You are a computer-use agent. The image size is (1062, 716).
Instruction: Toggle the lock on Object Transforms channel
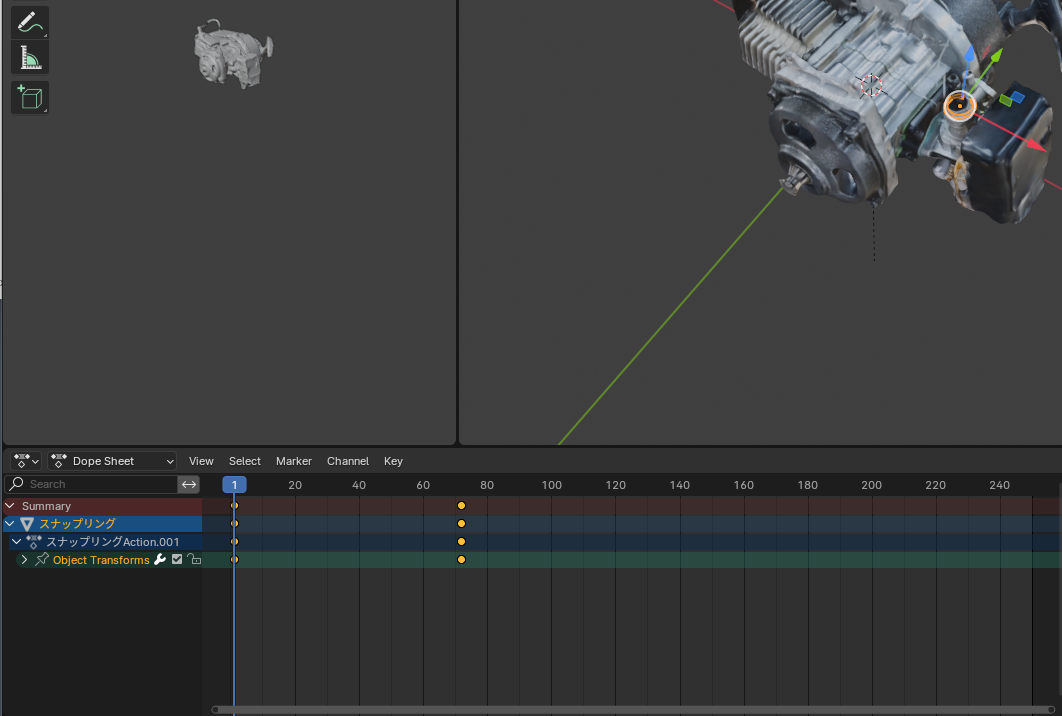pos(194,560)
